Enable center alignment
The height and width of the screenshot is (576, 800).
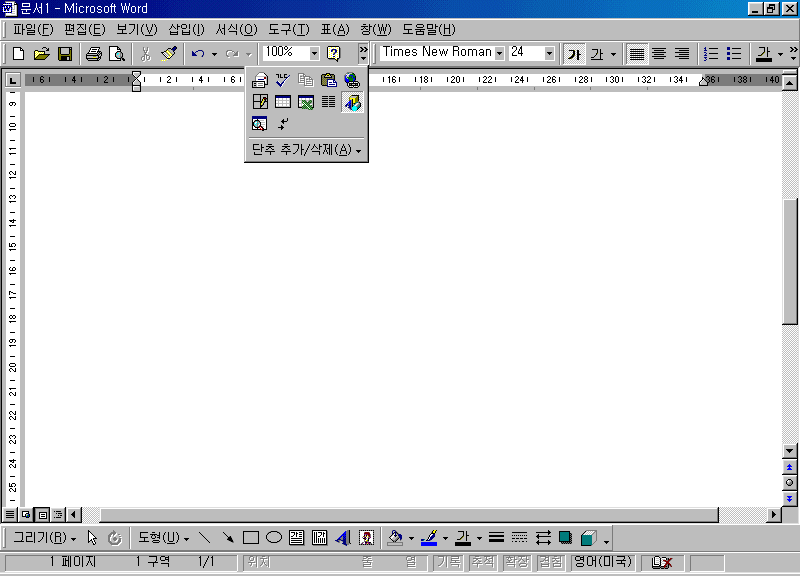pyautogui.click(x=659, y=54)
